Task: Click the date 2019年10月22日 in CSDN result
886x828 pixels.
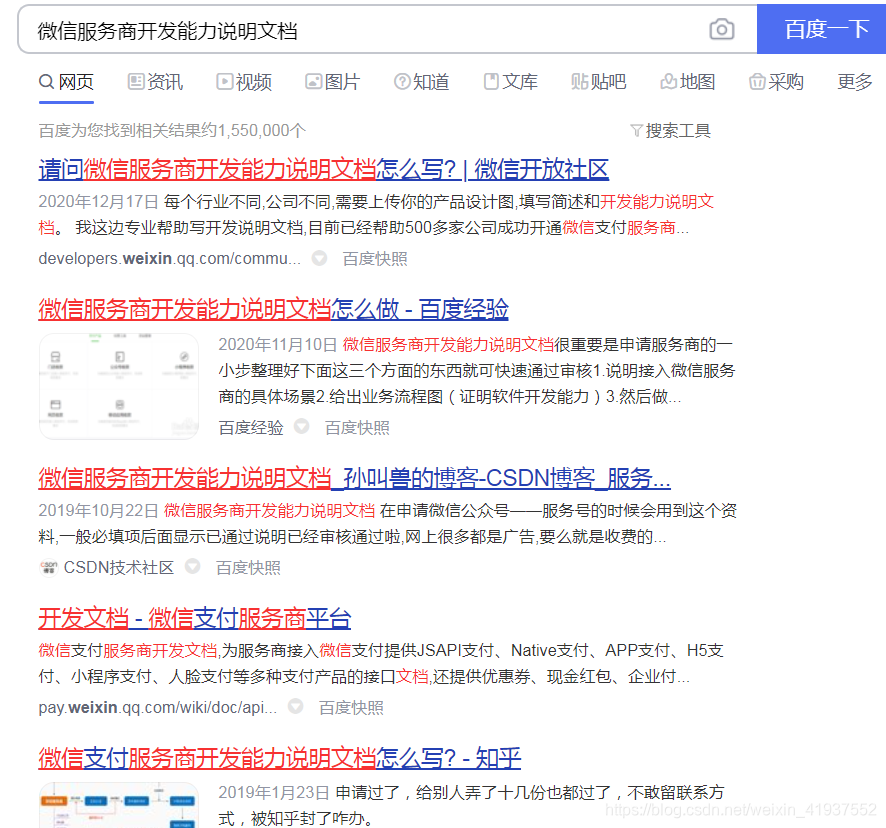Action: (x=98, y=510)
